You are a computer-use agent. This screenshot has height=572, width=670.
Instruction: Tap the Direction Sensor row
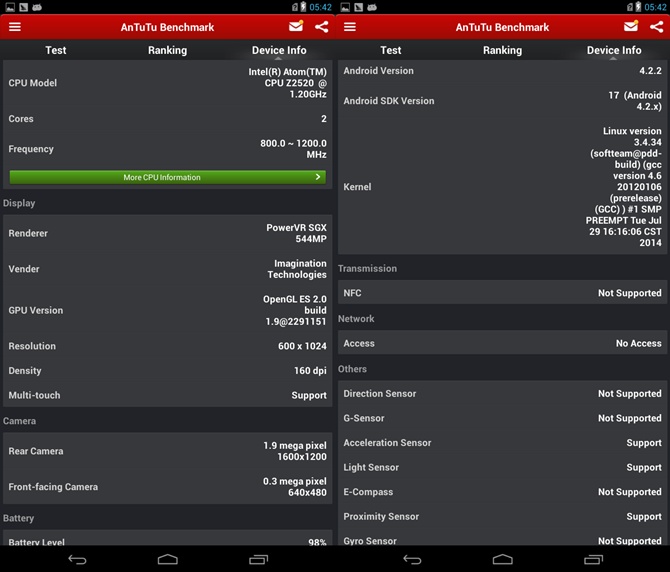tap(502, 393)
